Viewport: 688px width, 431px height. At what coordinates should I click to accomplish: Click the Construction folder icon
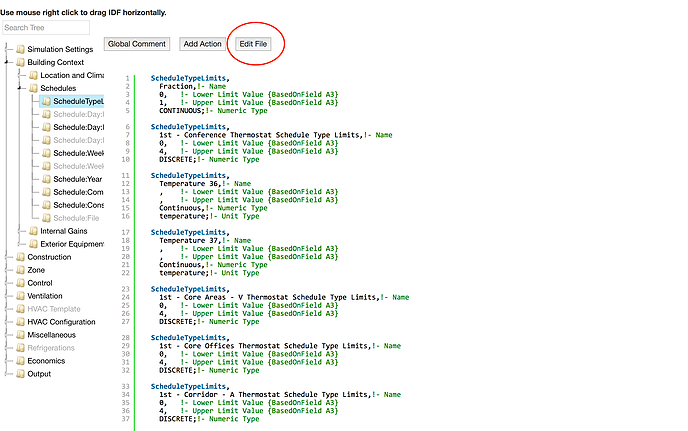click(x=20, y=257)
